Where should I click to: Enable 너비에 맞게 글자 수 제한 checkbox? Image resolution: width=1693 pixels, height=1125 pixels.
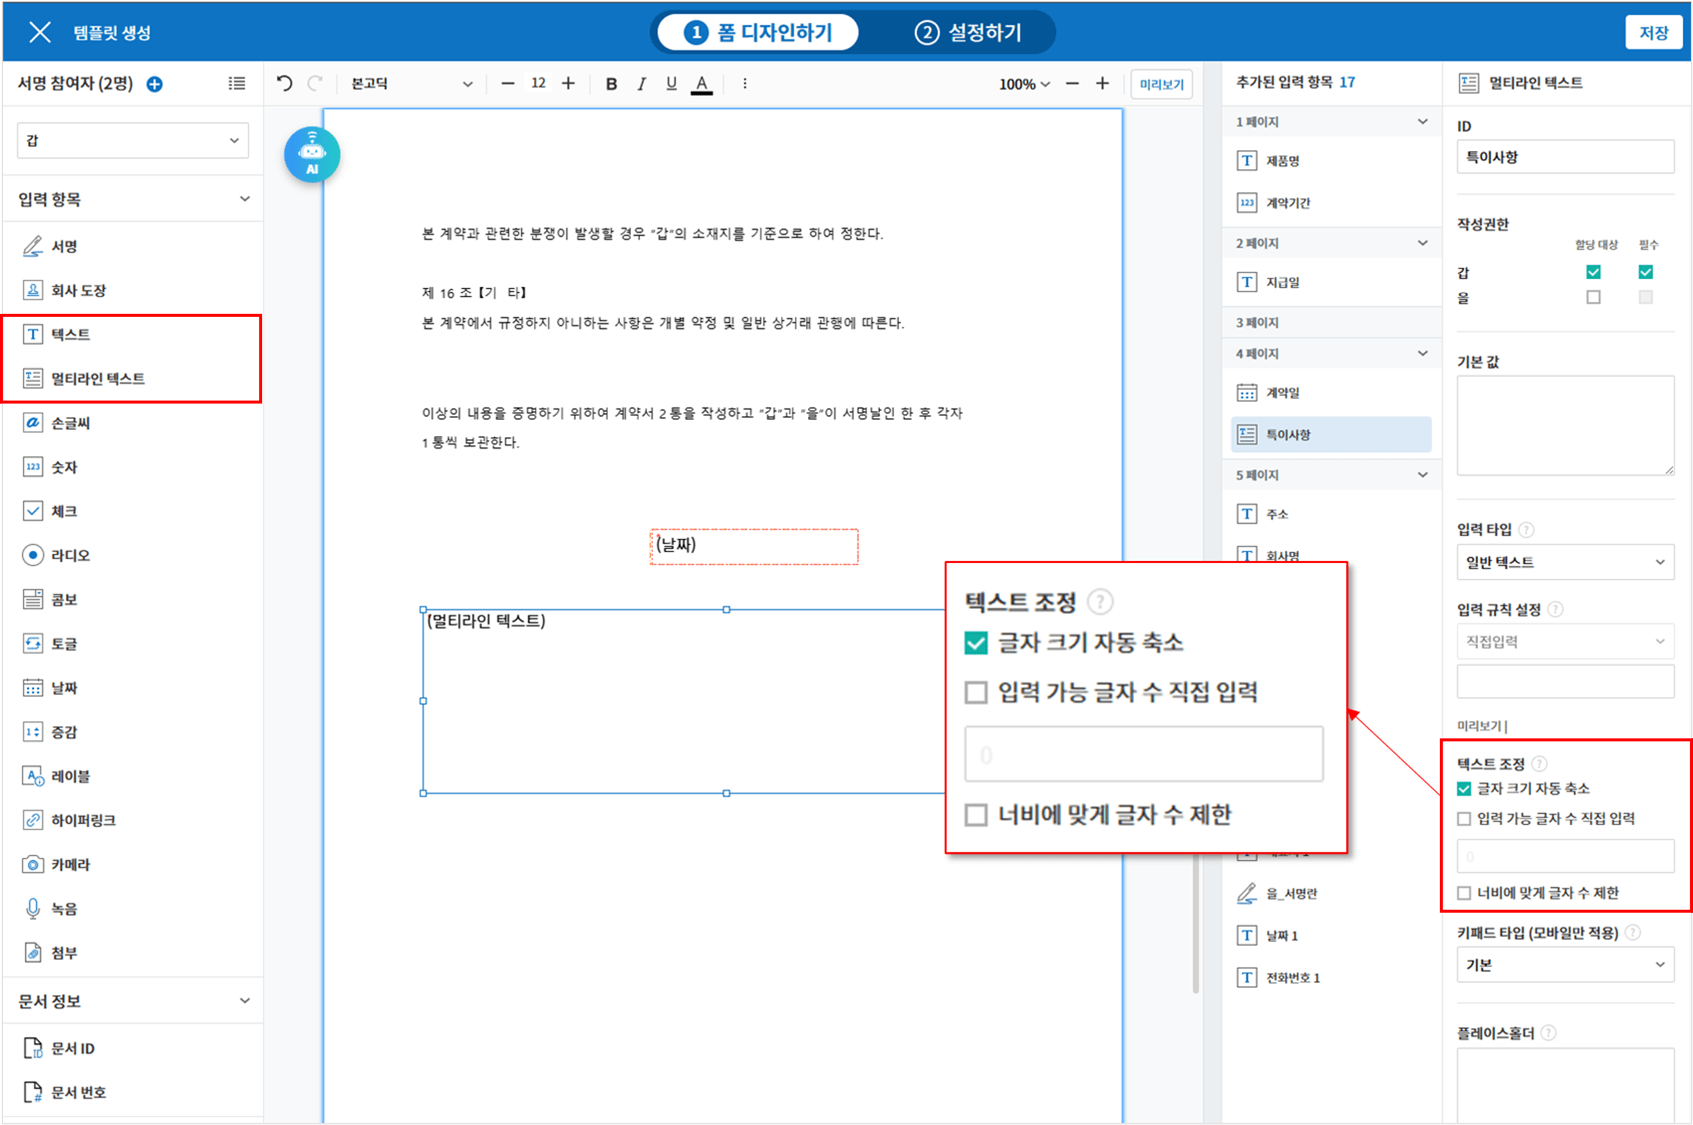tap(1464, 893)
